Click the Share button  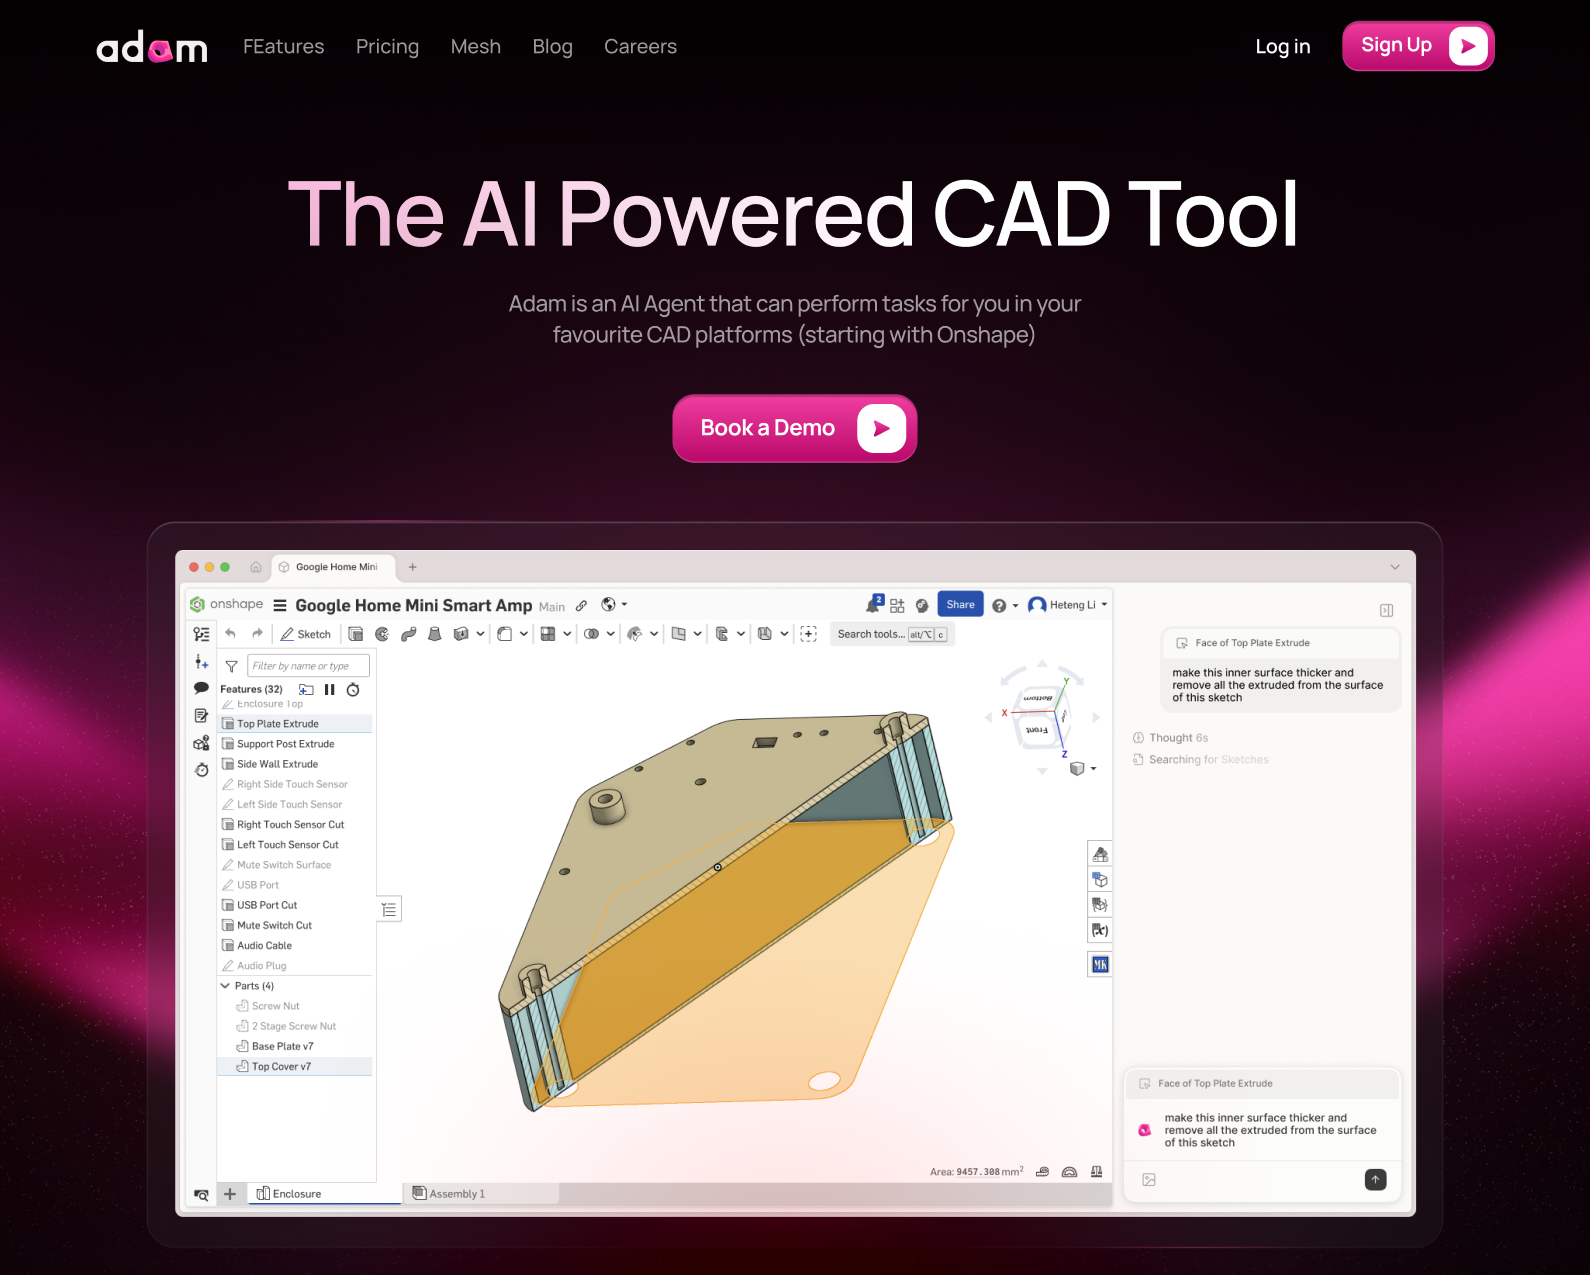[x=960, y=604]
